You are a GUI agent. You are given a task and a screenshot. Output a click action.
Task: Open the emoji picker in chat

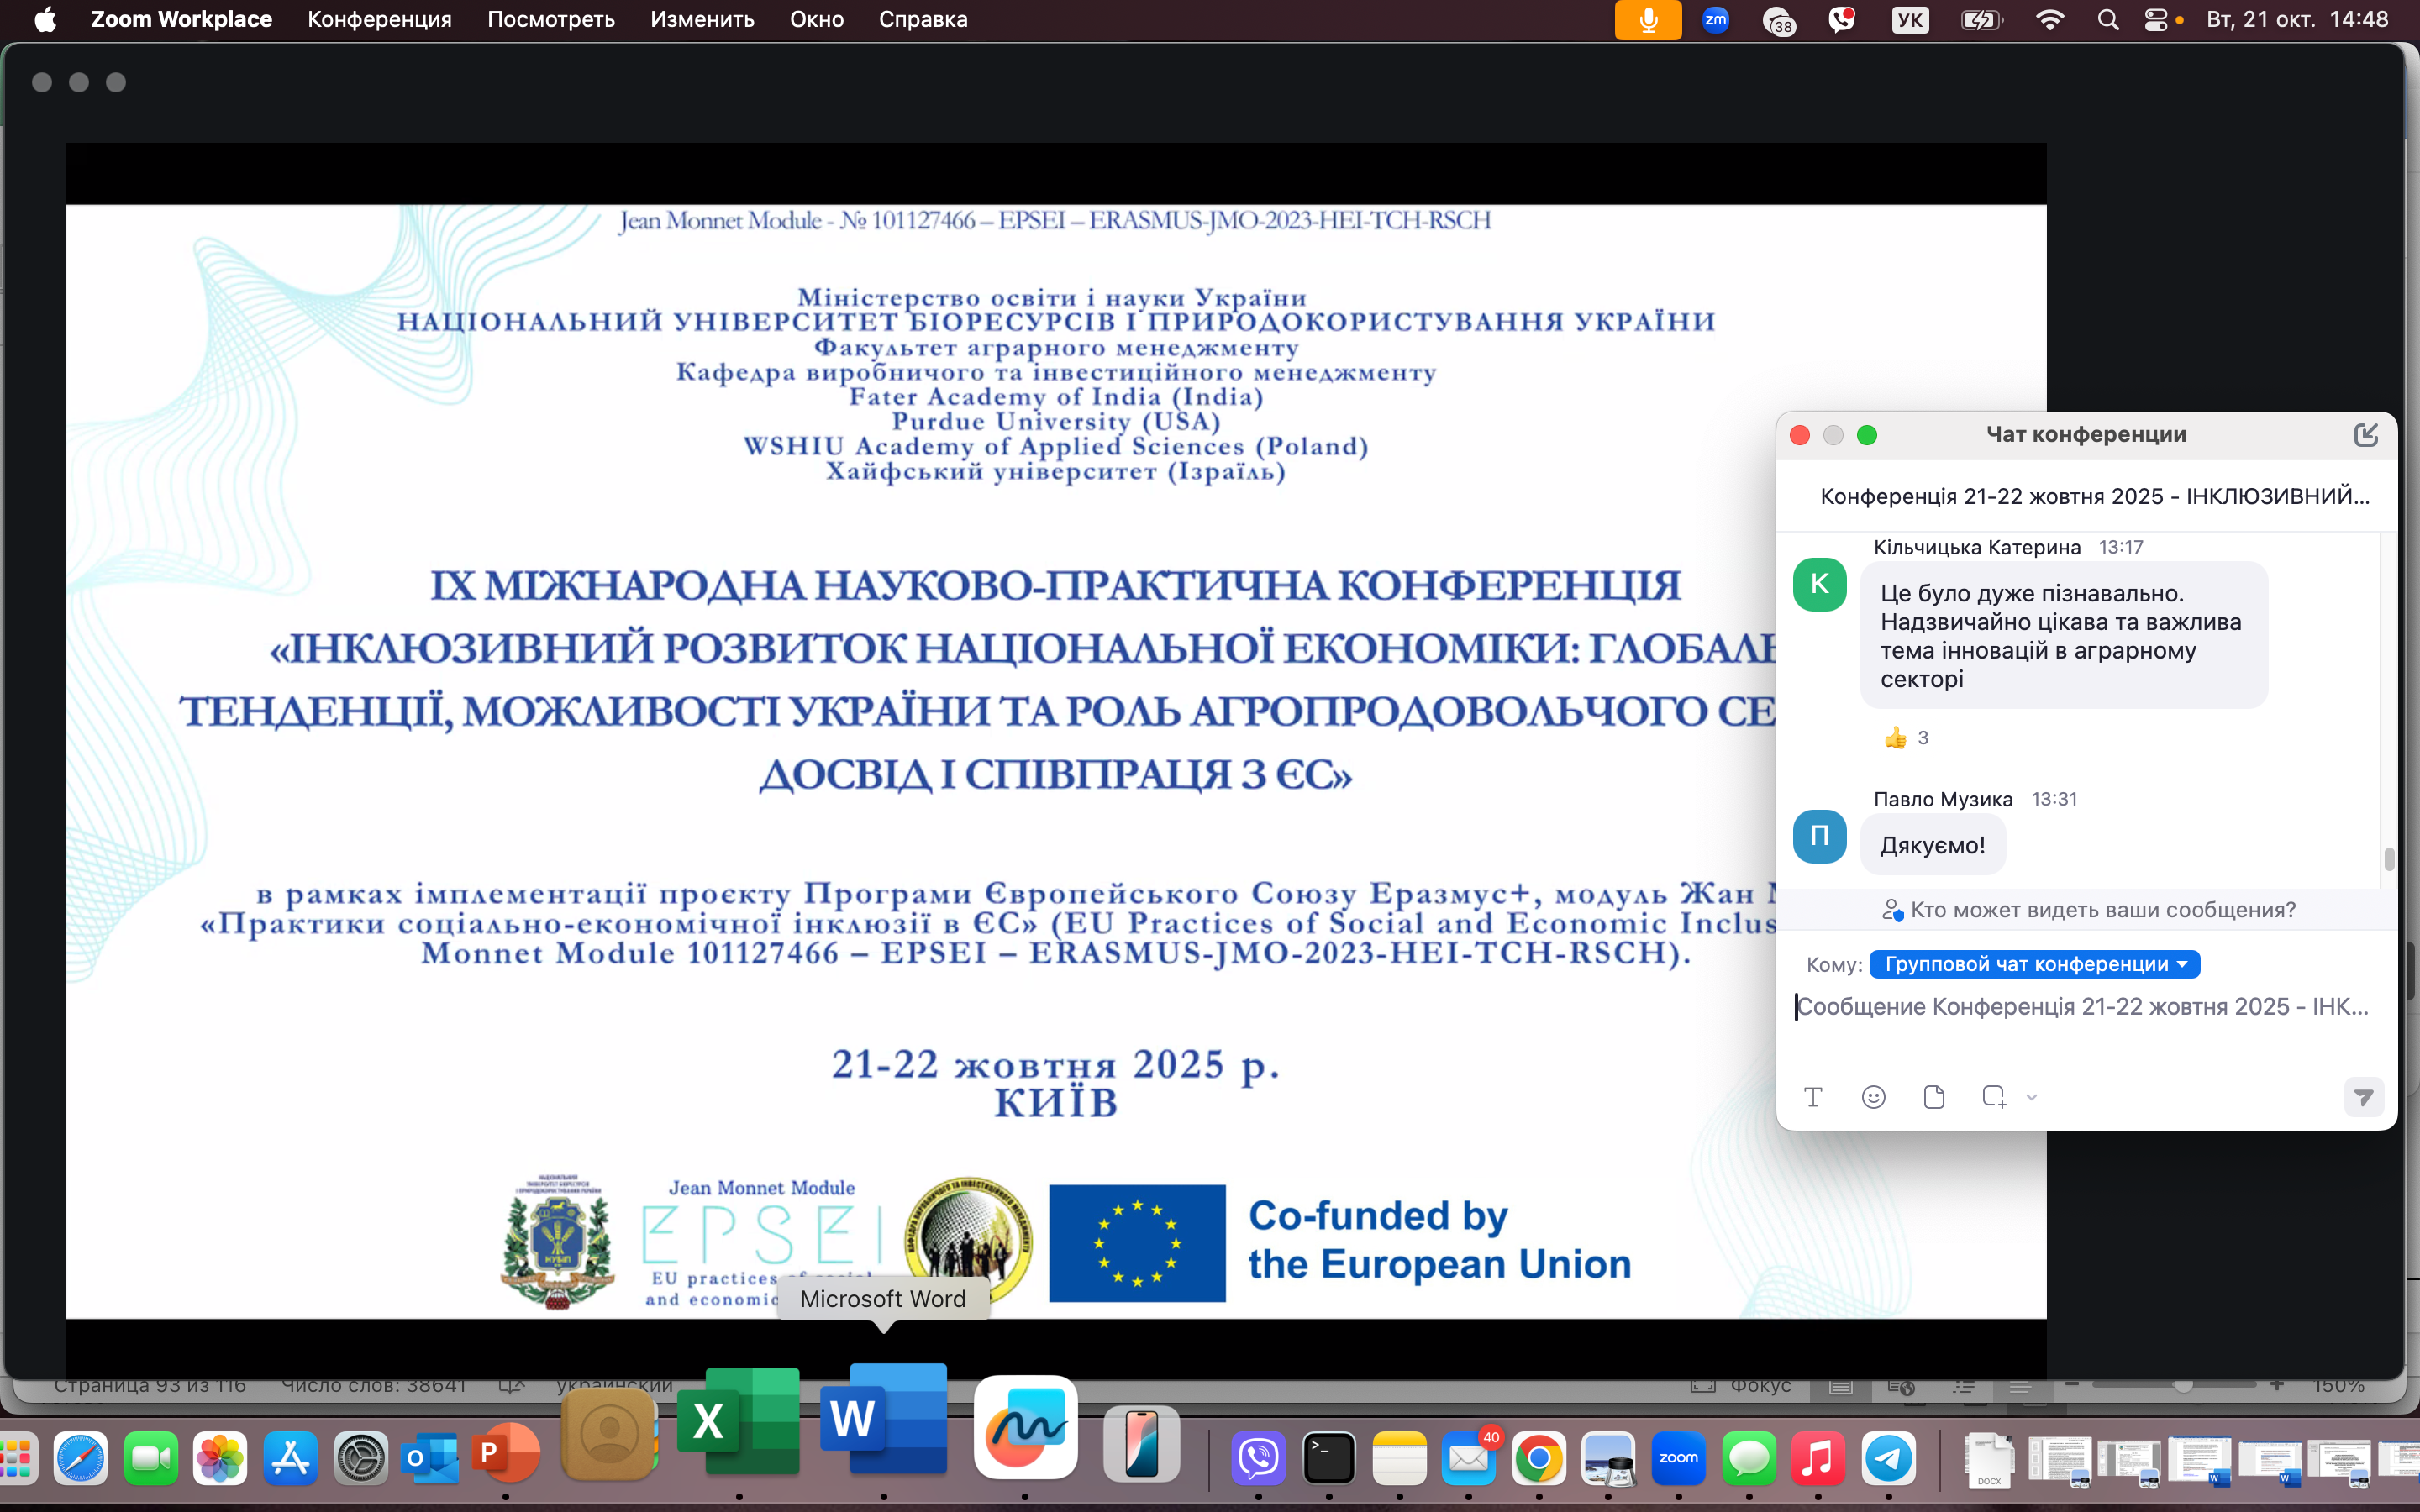(x=1873, y=1097)
